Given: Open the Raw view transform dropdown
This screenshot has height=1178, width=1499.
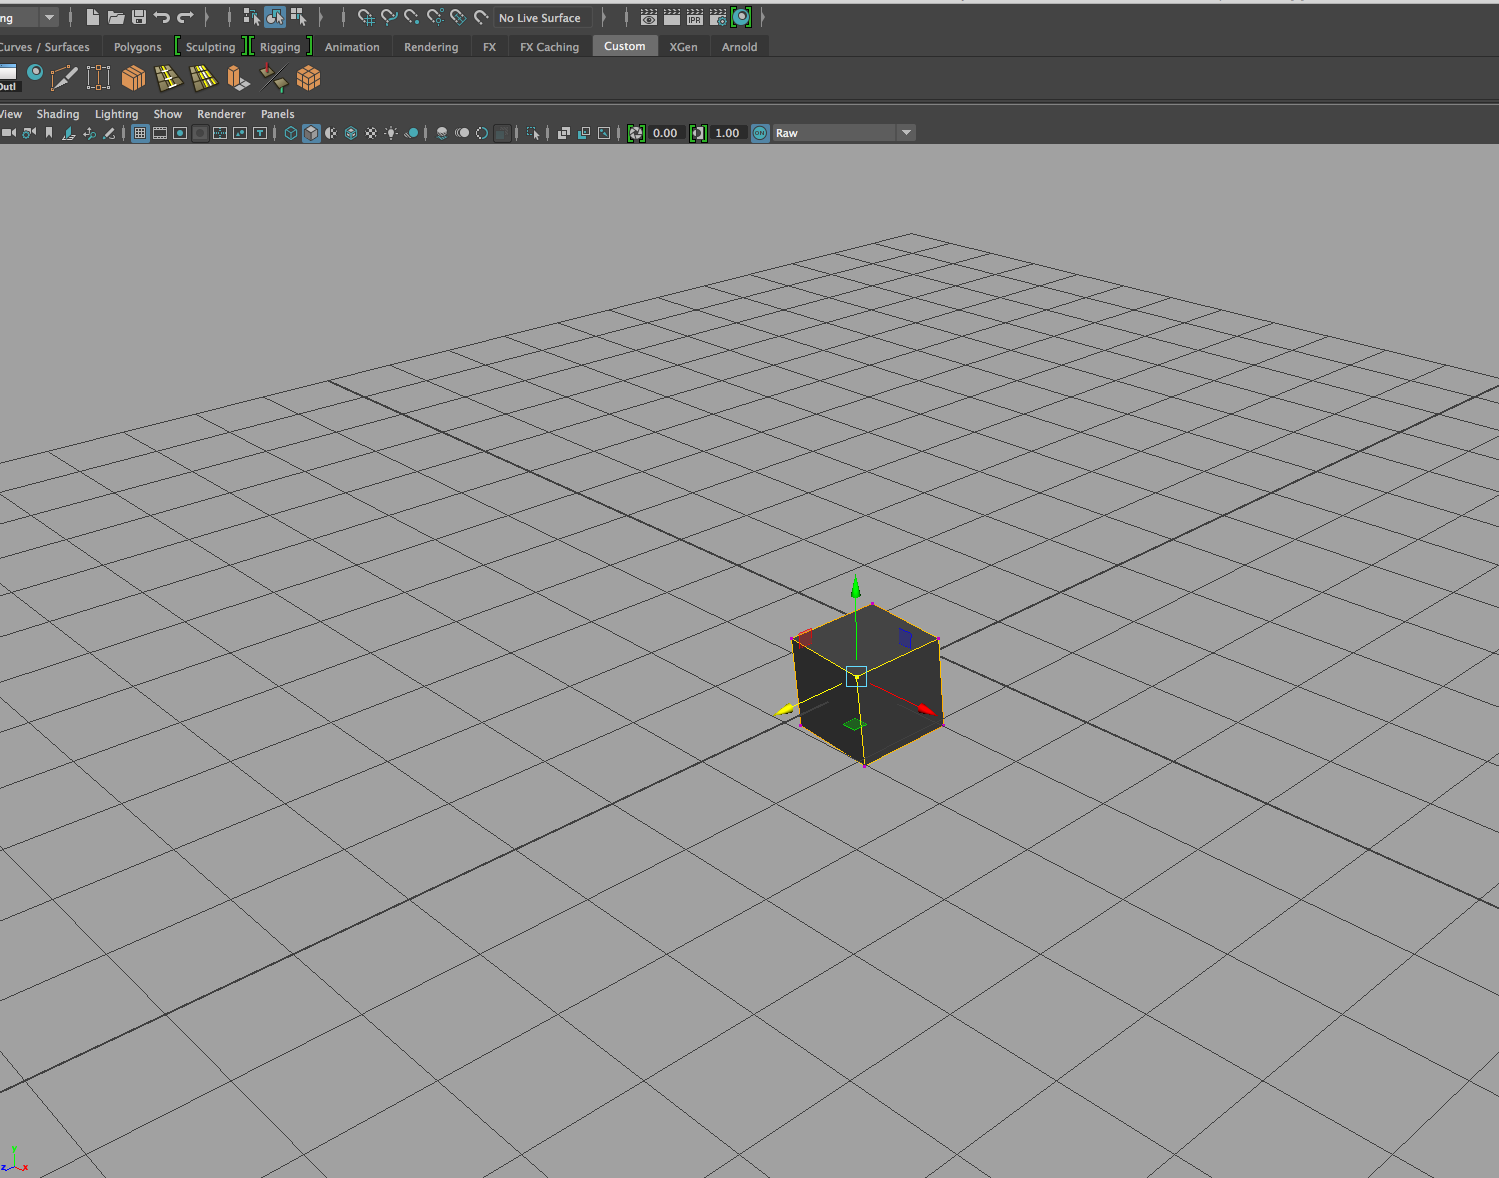Looking at the screenshot, I should coord(905,132).
